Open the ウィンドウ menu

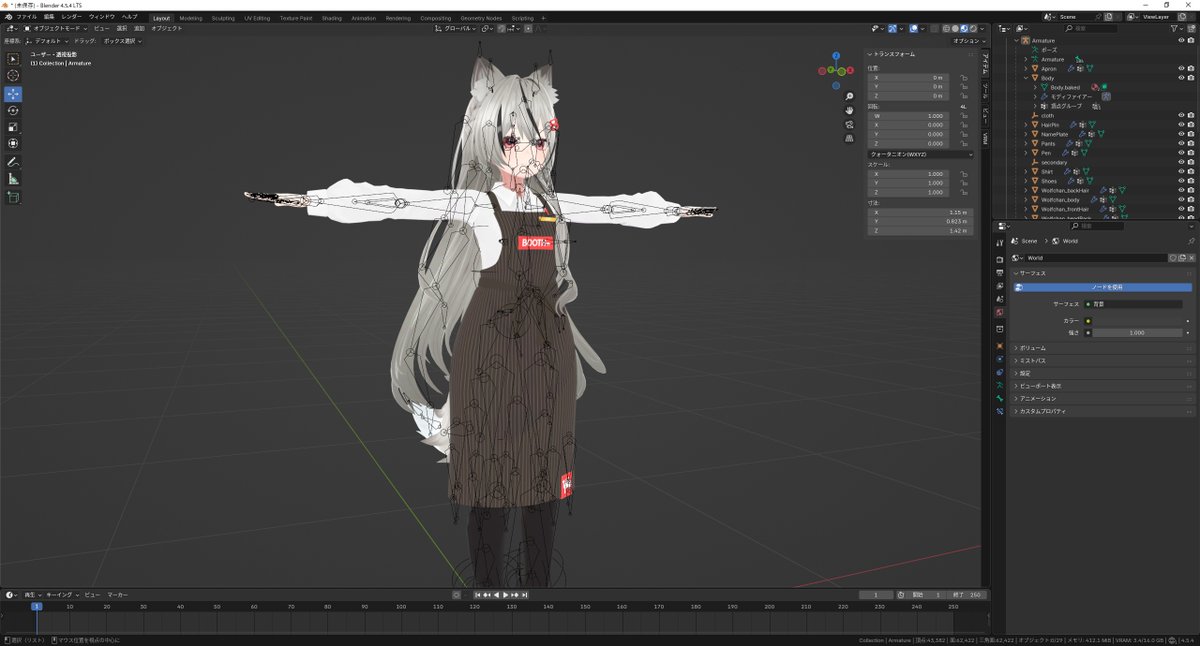point(102,17)
